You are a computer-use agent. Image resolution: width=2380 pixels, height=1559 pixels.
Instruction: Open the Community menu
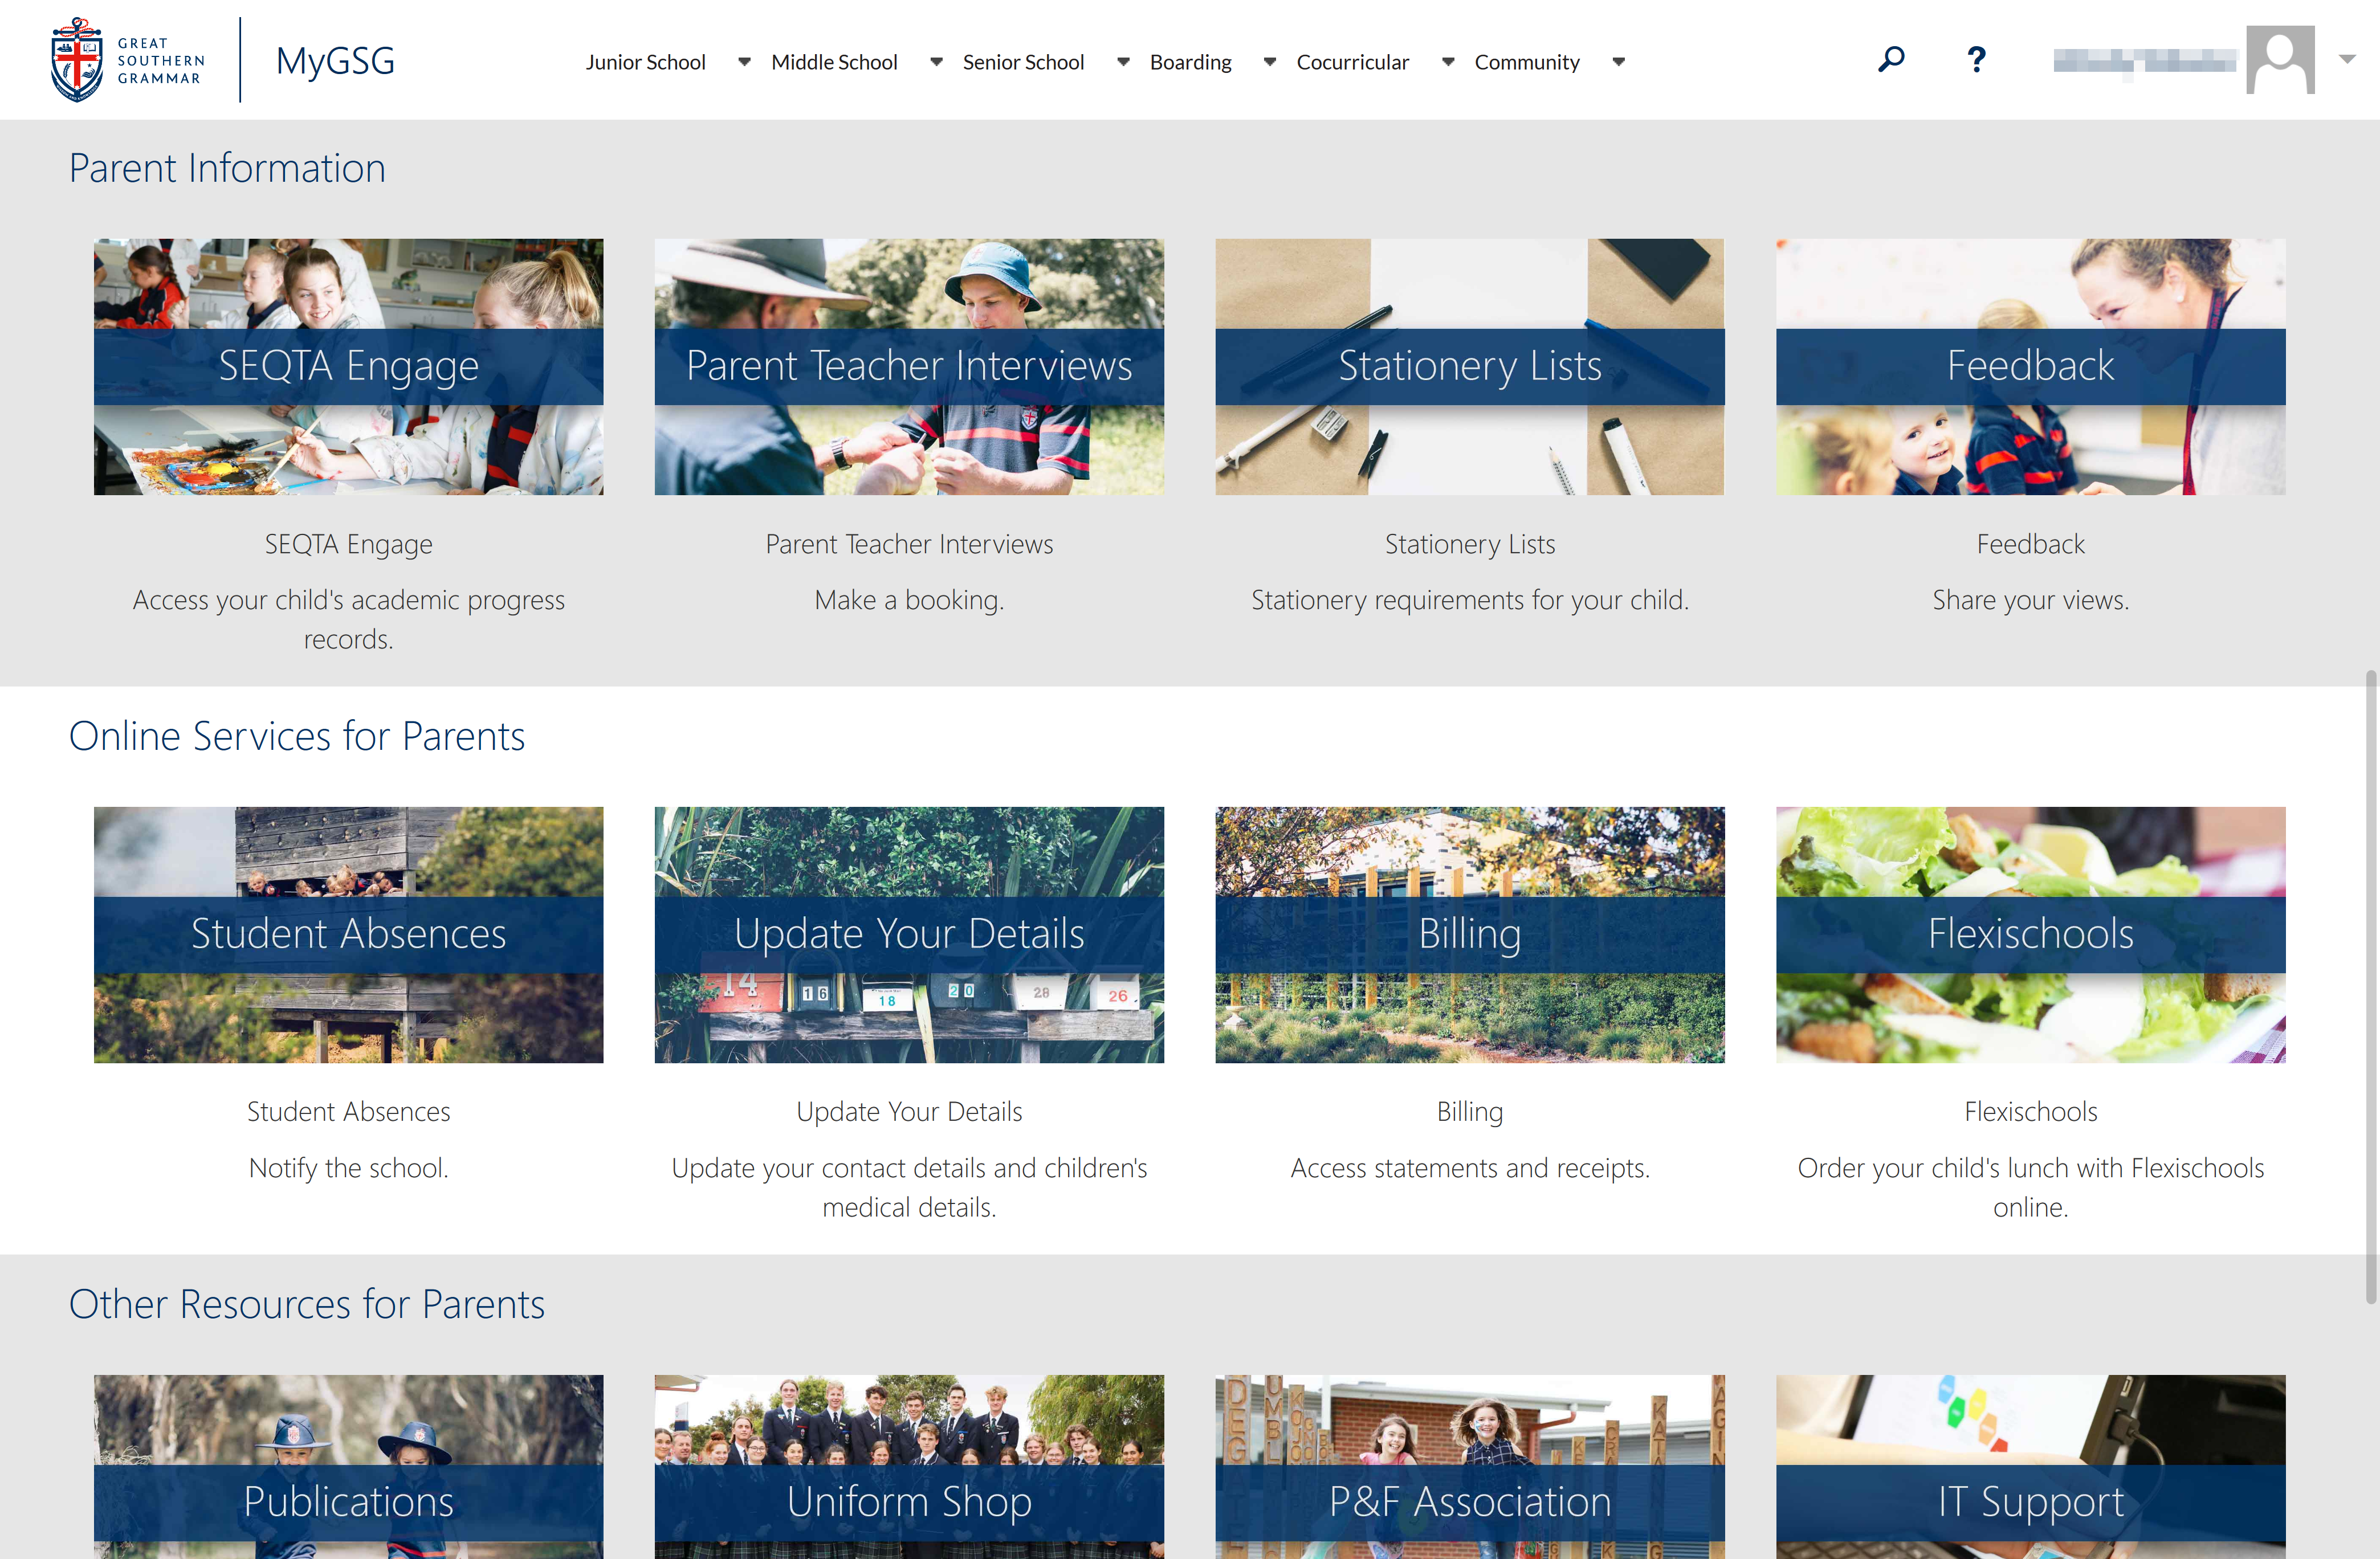coord(1527,62)
